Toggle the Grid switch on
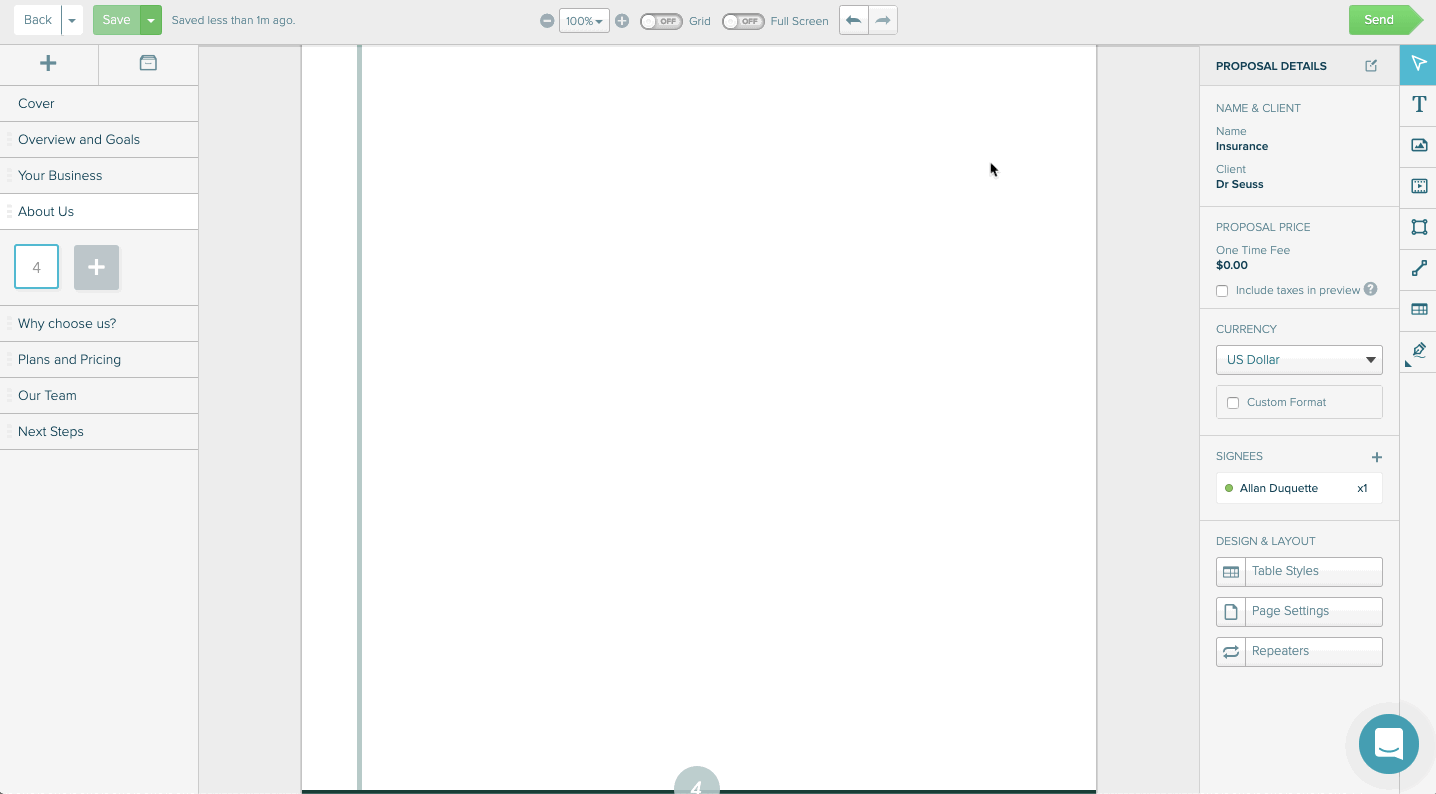 (x=660, y=21)
